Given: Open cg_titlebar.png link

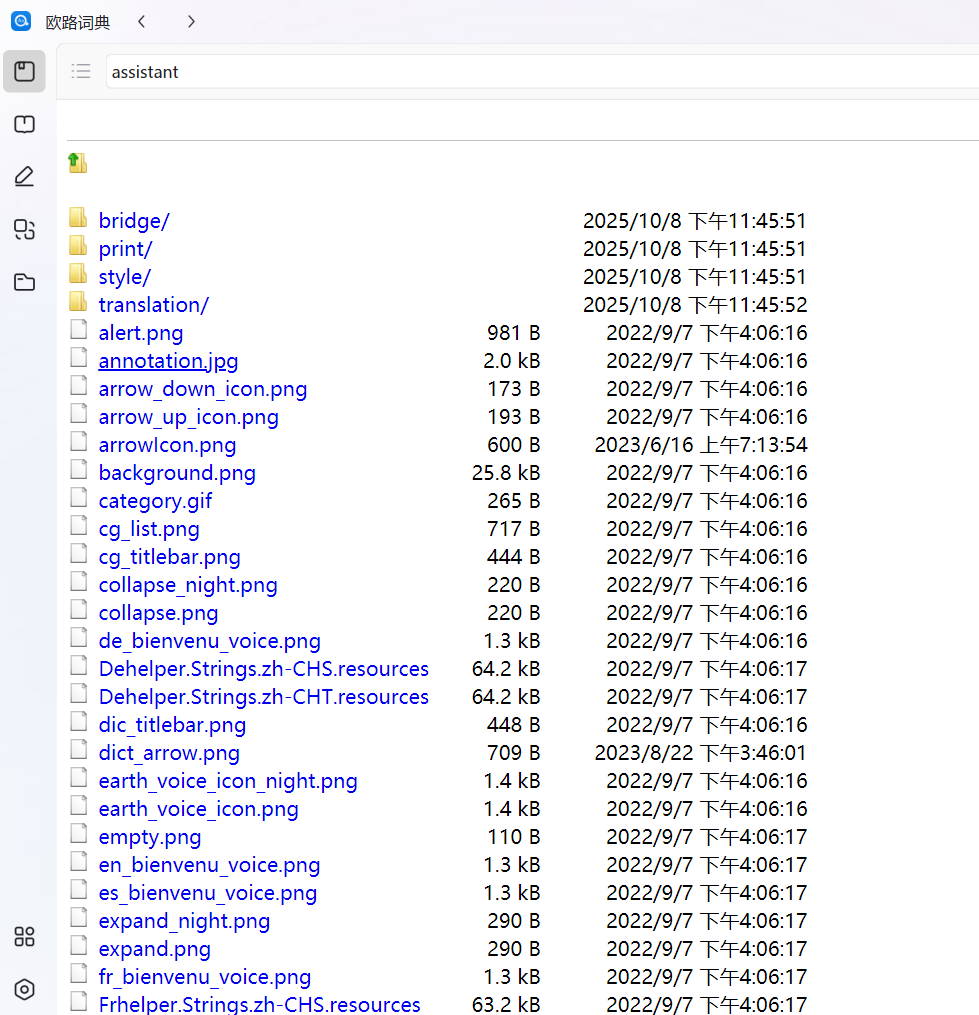Looking at the screenshot, I should point(170,557).
